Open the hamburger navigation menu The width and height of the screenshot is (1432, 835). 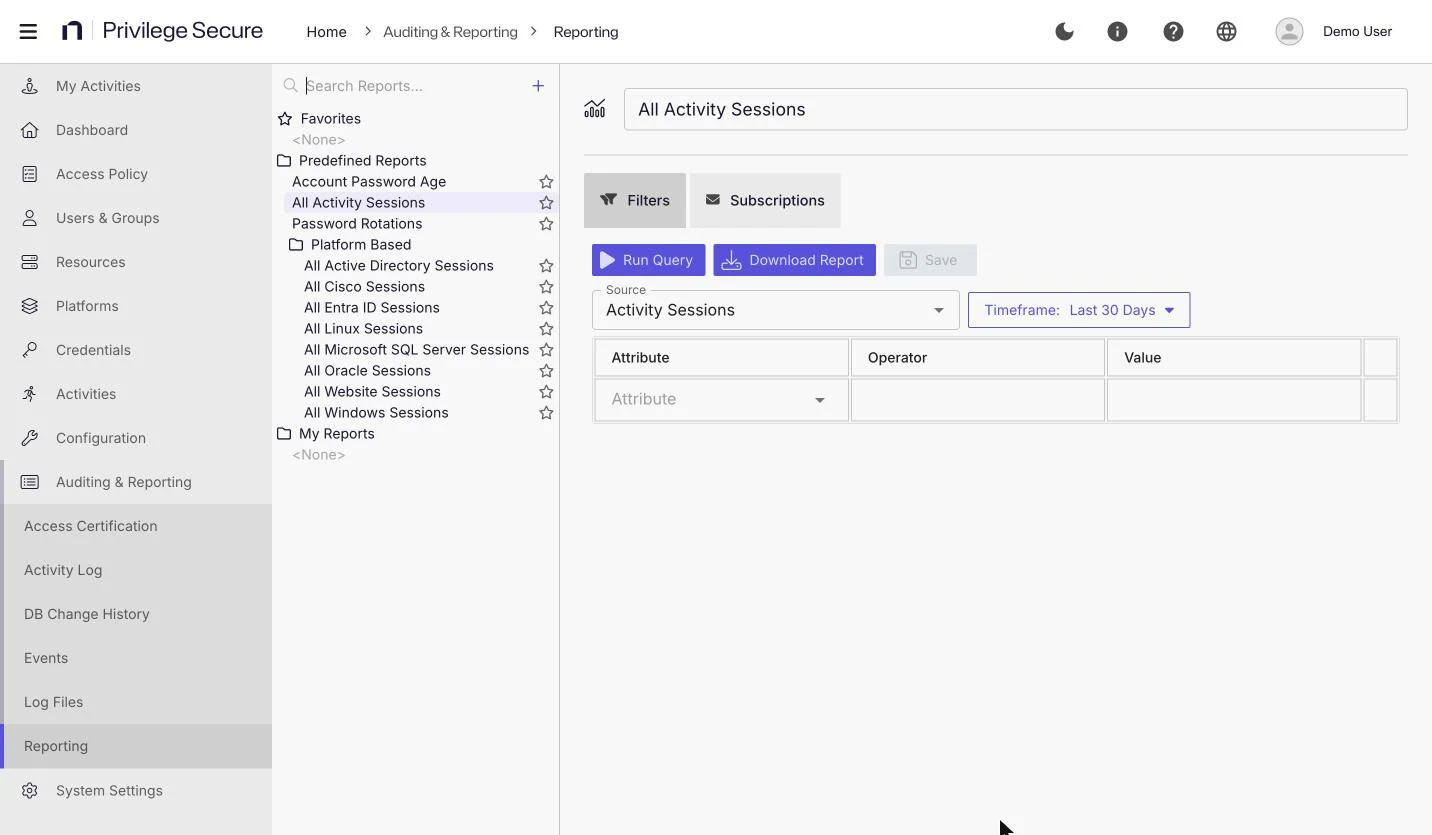point(28,31)
